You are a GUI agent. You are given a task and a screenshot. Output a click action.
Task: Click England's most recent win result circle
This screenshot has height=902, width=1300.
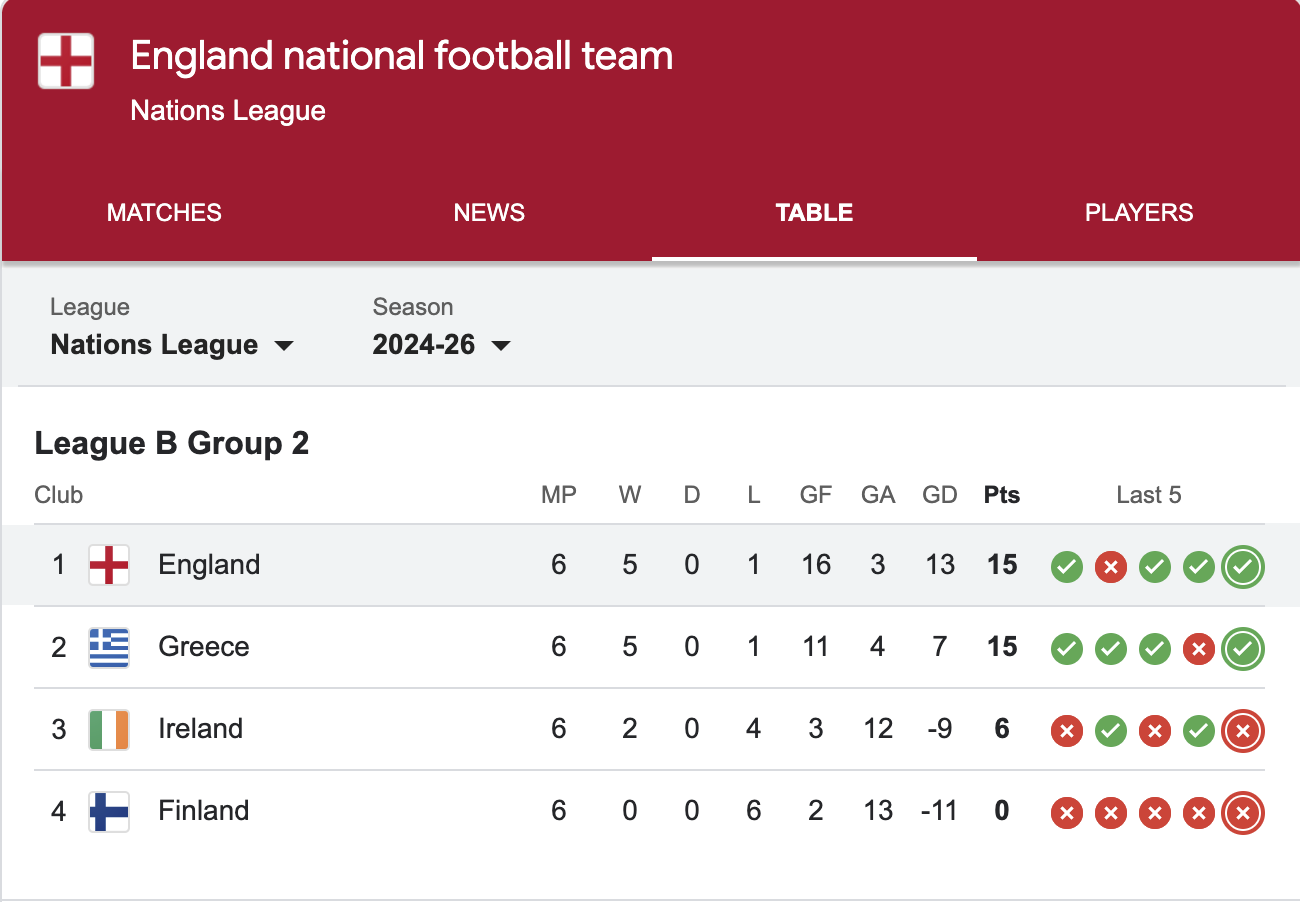click(1243, 567)
